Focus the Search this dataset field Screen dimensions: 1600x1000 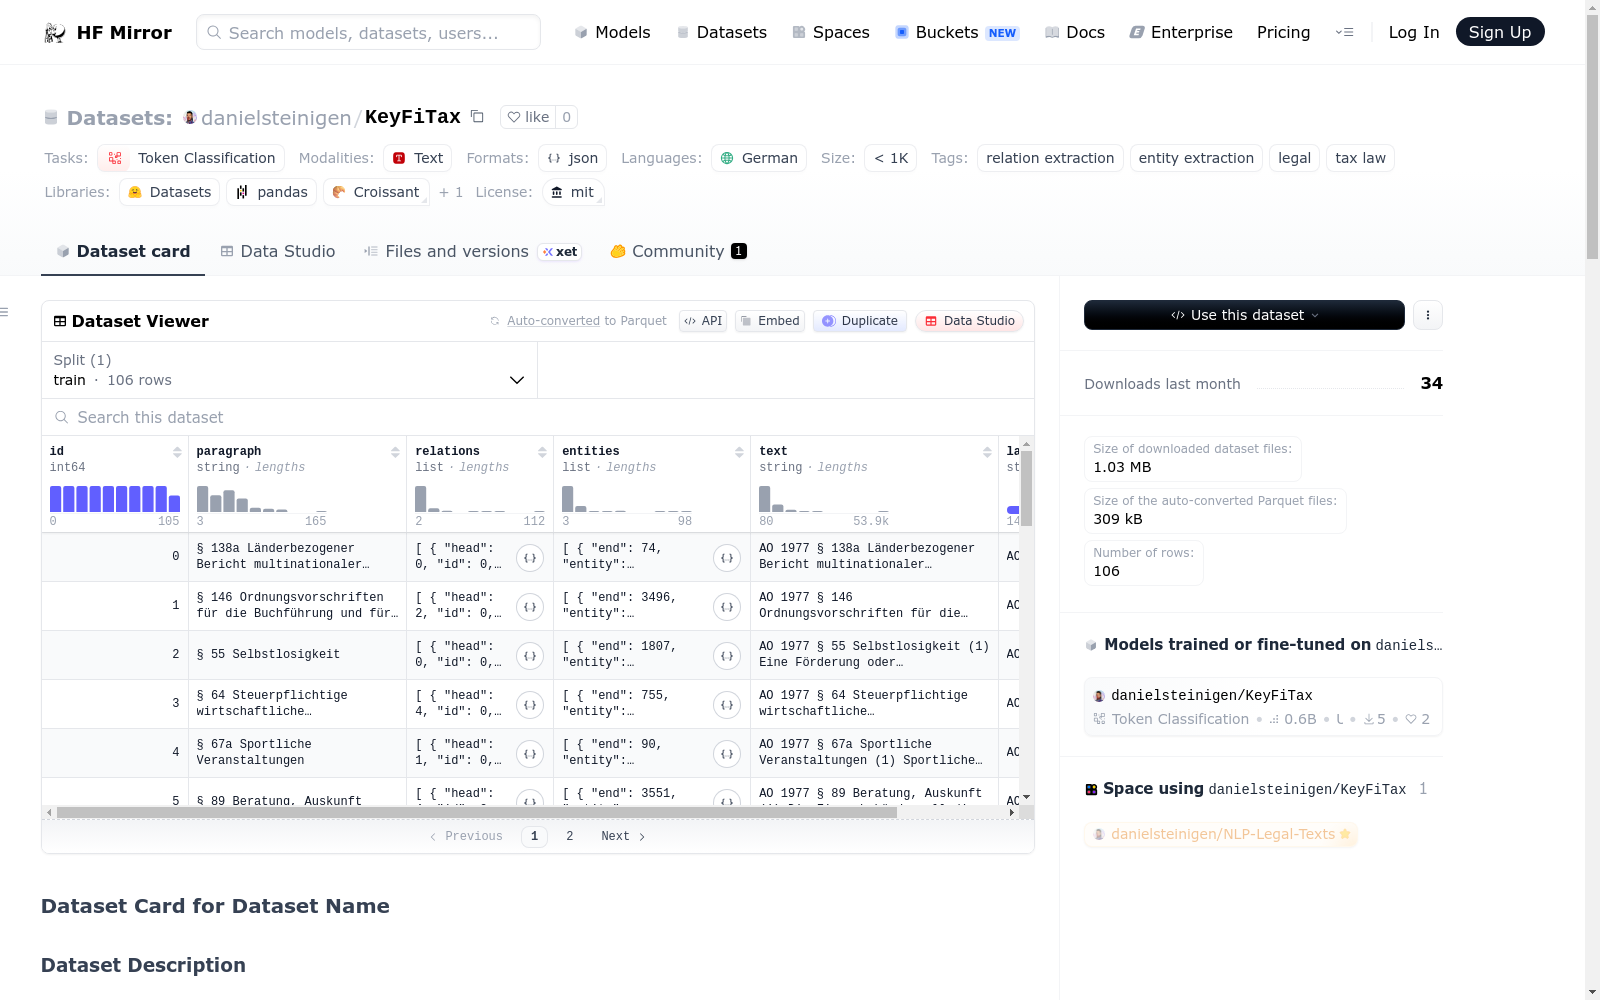[538, 417]
